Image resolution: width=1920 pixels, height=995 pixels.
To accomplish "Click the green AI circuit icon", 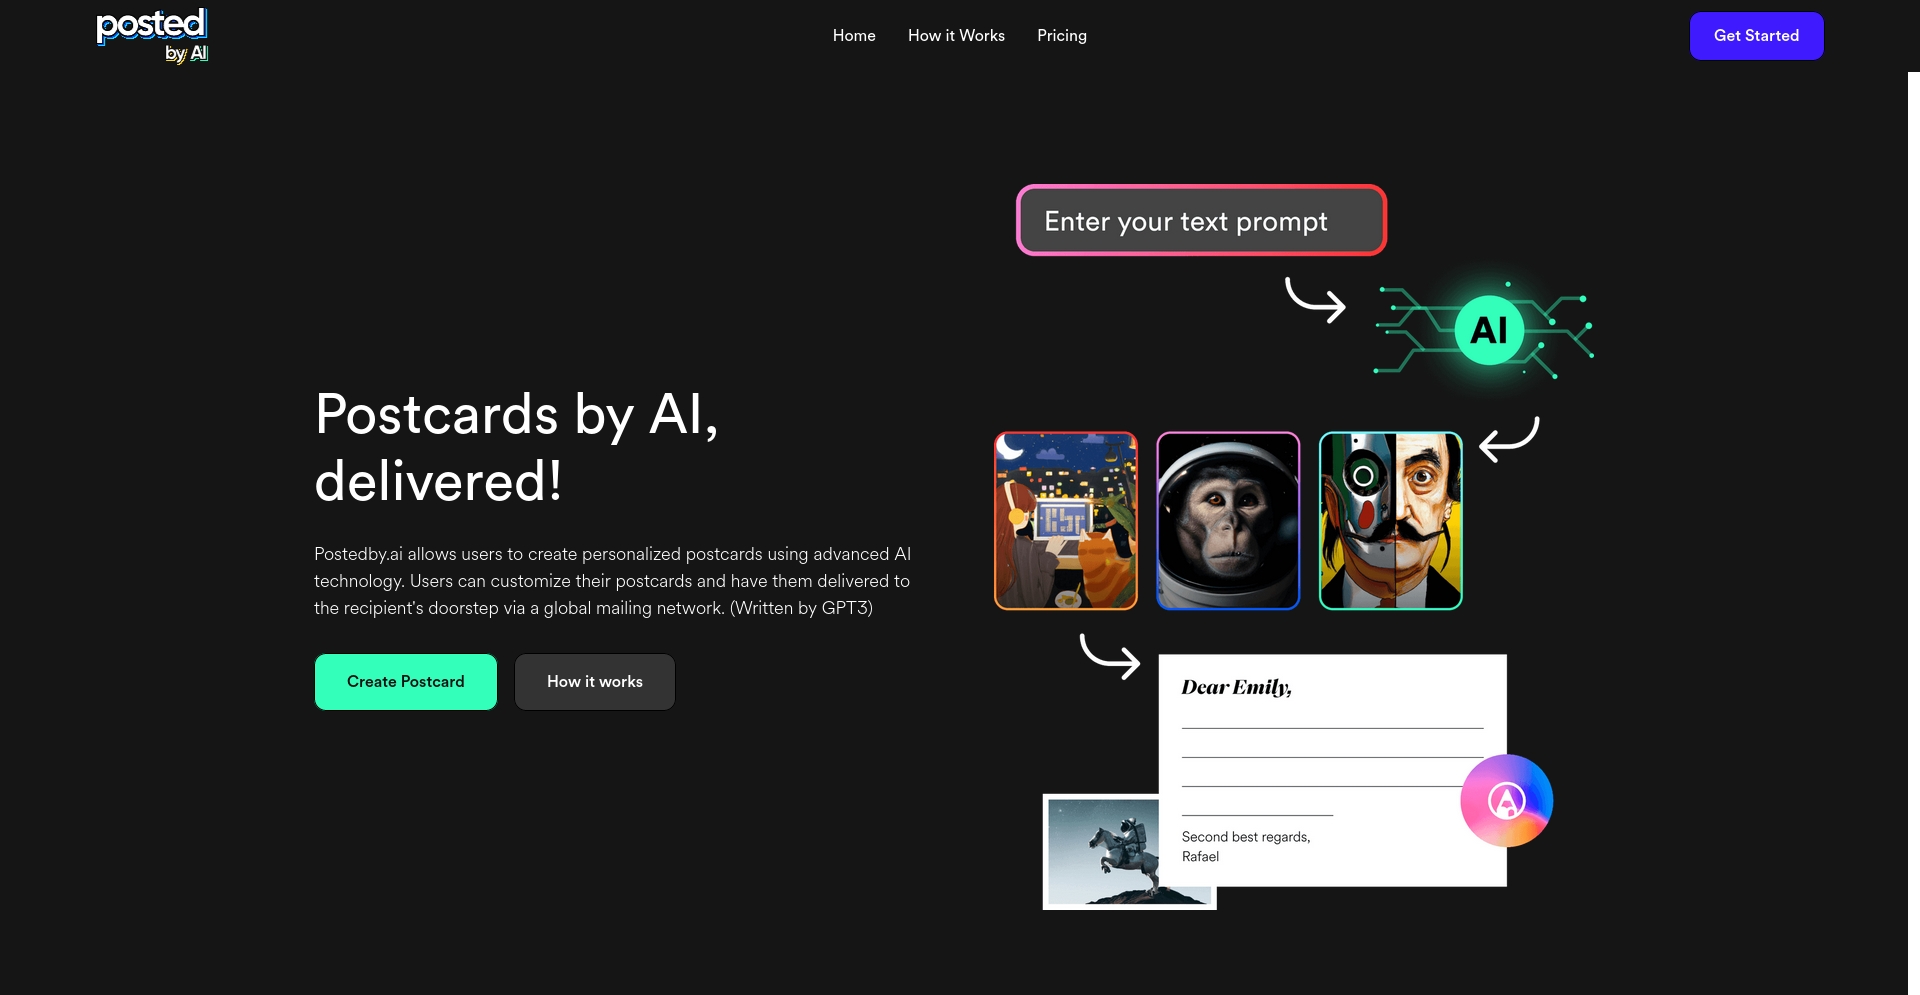I will (x=1487, y=330).
